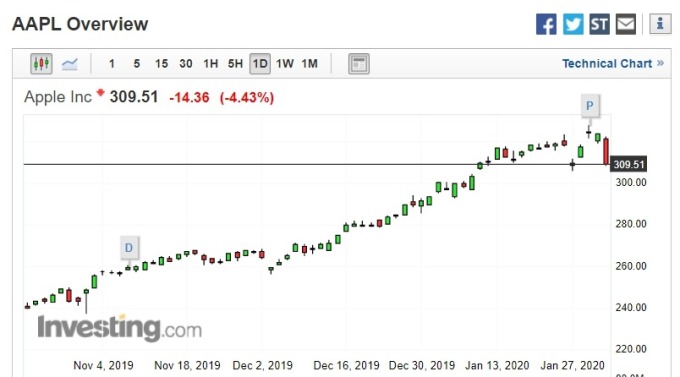Select the 30 minute interval
The image size is (680, 377).
(x=186, y=64)
